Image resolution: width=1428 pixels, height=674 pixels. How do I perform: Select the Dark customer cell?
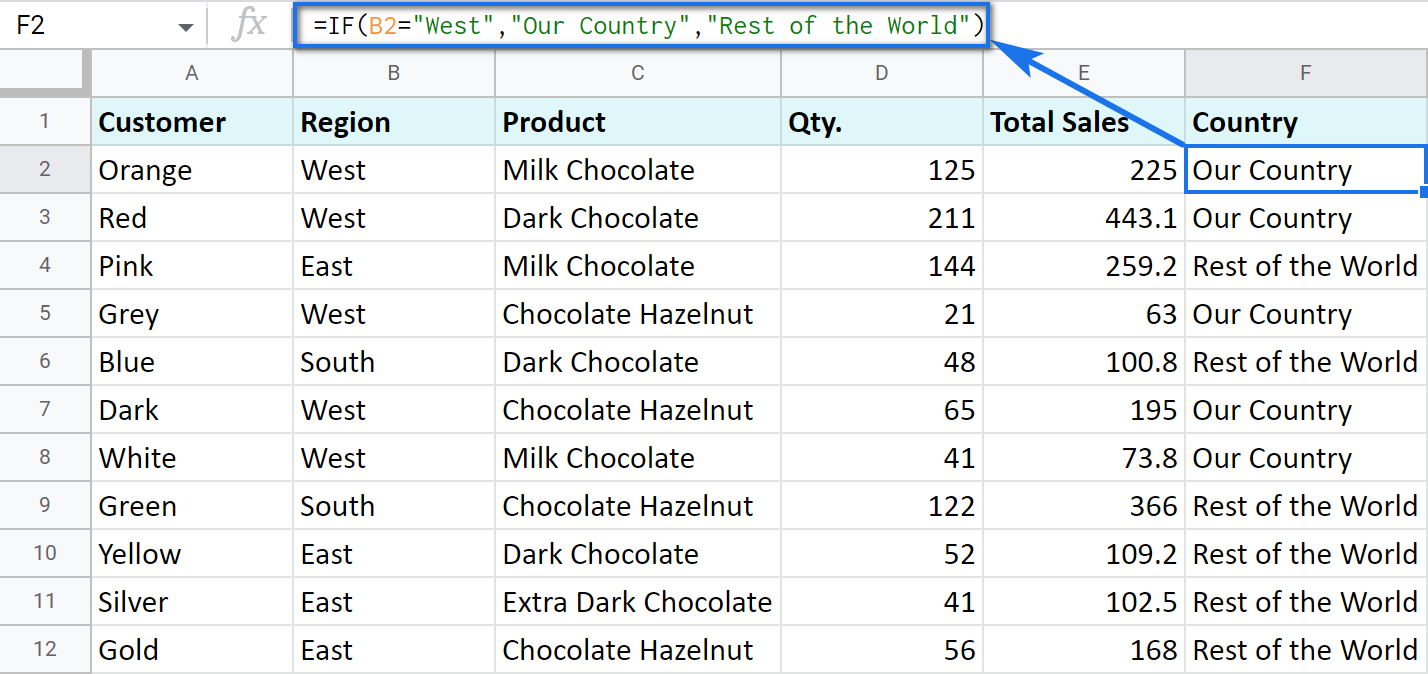pos(192,410)
